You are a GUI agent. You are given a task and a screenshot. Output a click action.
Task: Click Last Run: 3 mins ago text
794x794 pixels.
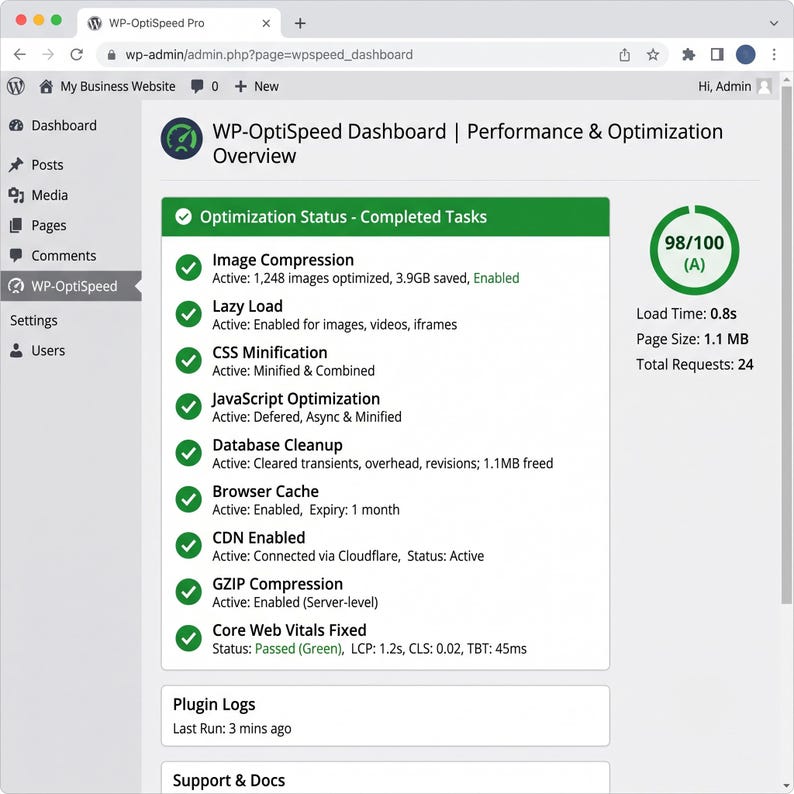(x=232, y=729)
